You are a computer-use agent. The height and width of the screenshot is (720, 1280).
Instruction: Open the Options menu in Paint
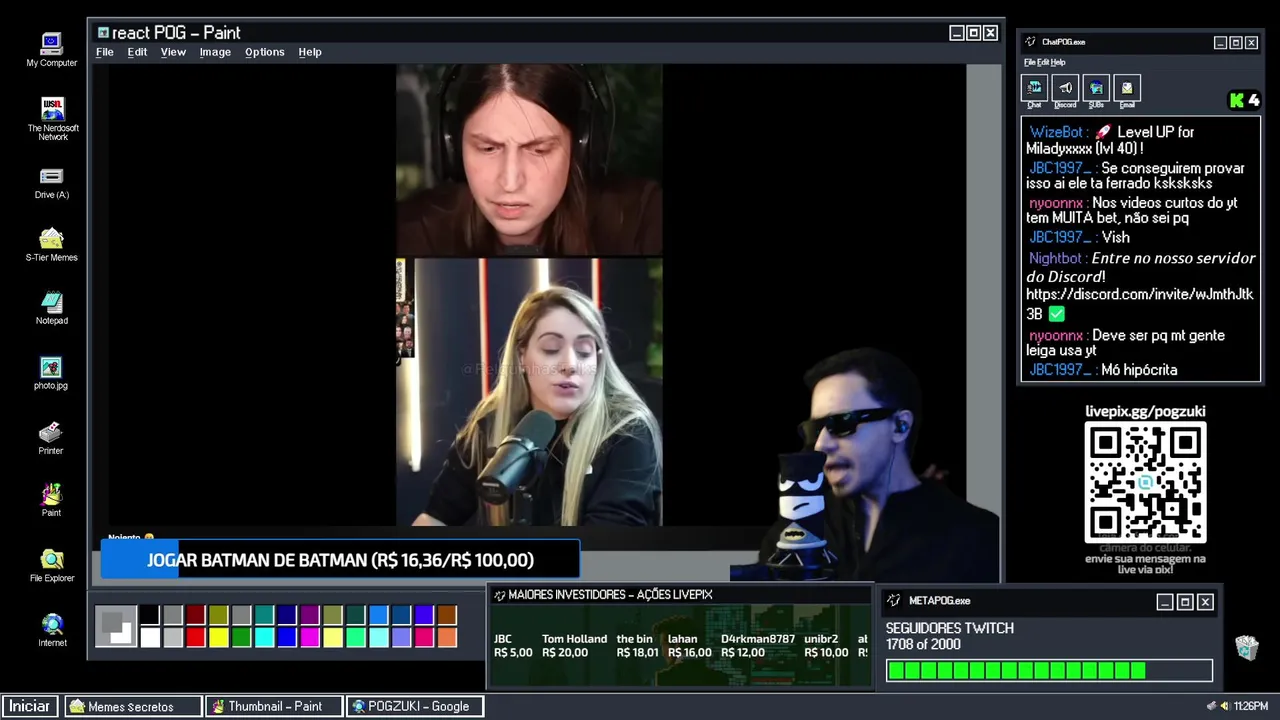click(265, 52)
